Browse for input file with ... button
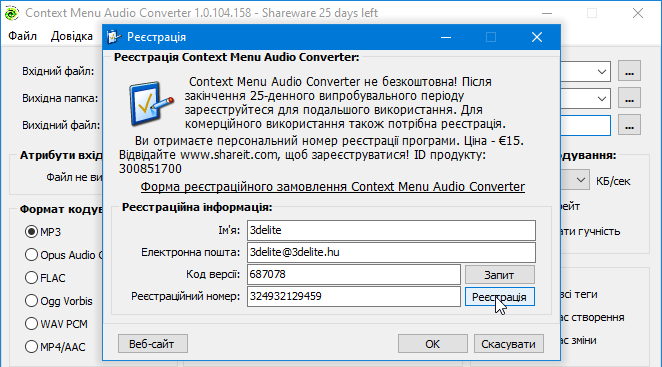This screenshot has width=662, height=367. [x=629, y=71]
